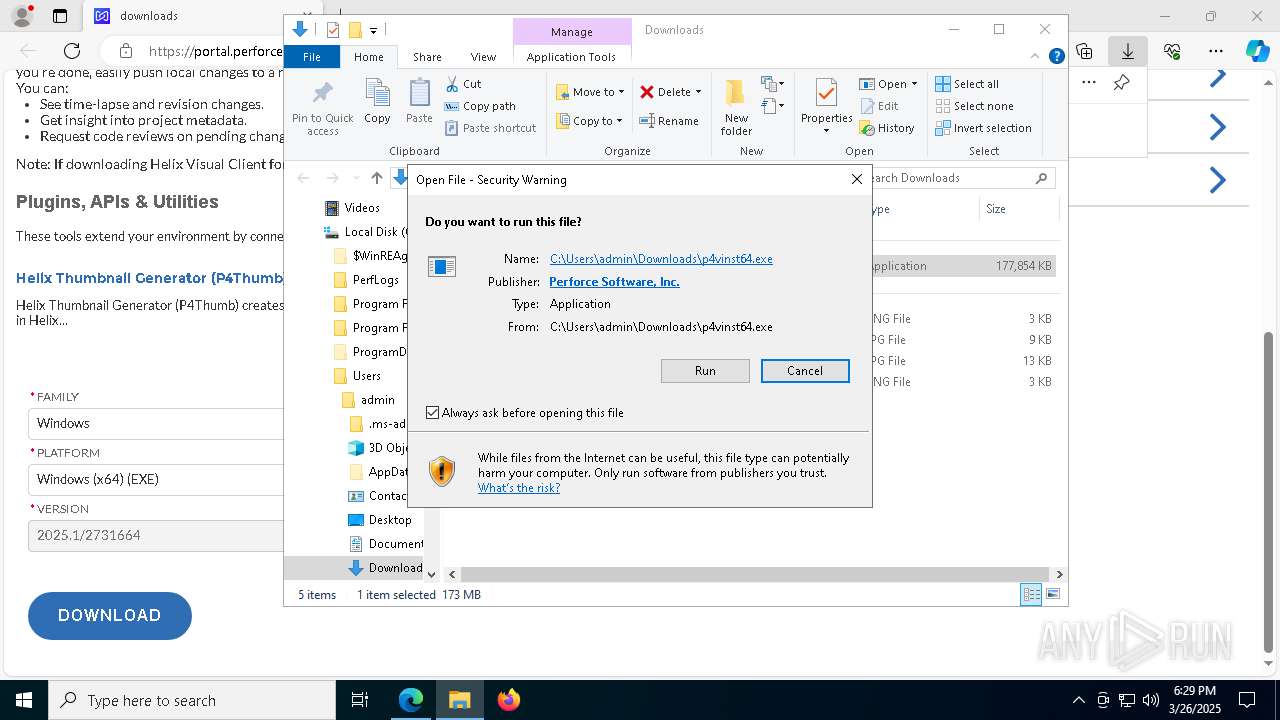
Task: Click Run in security warning
Action: (x=705, y=371)
